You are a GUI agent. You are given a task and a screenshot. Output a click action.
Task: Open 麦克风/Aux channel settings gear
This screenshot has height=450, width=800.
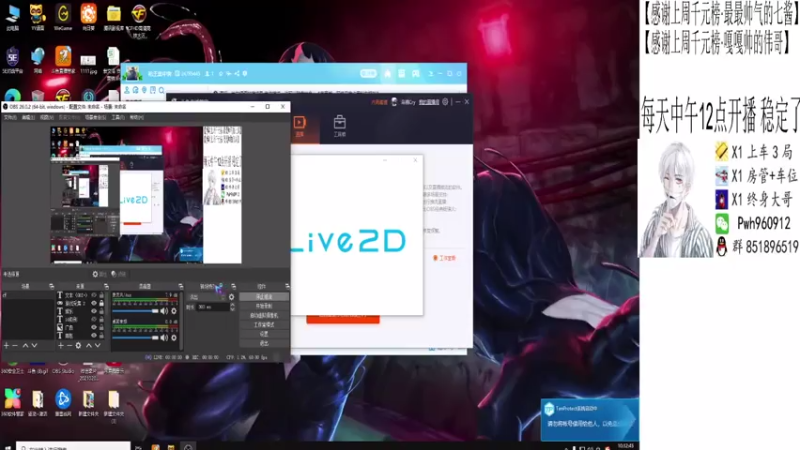click(173, 311)
